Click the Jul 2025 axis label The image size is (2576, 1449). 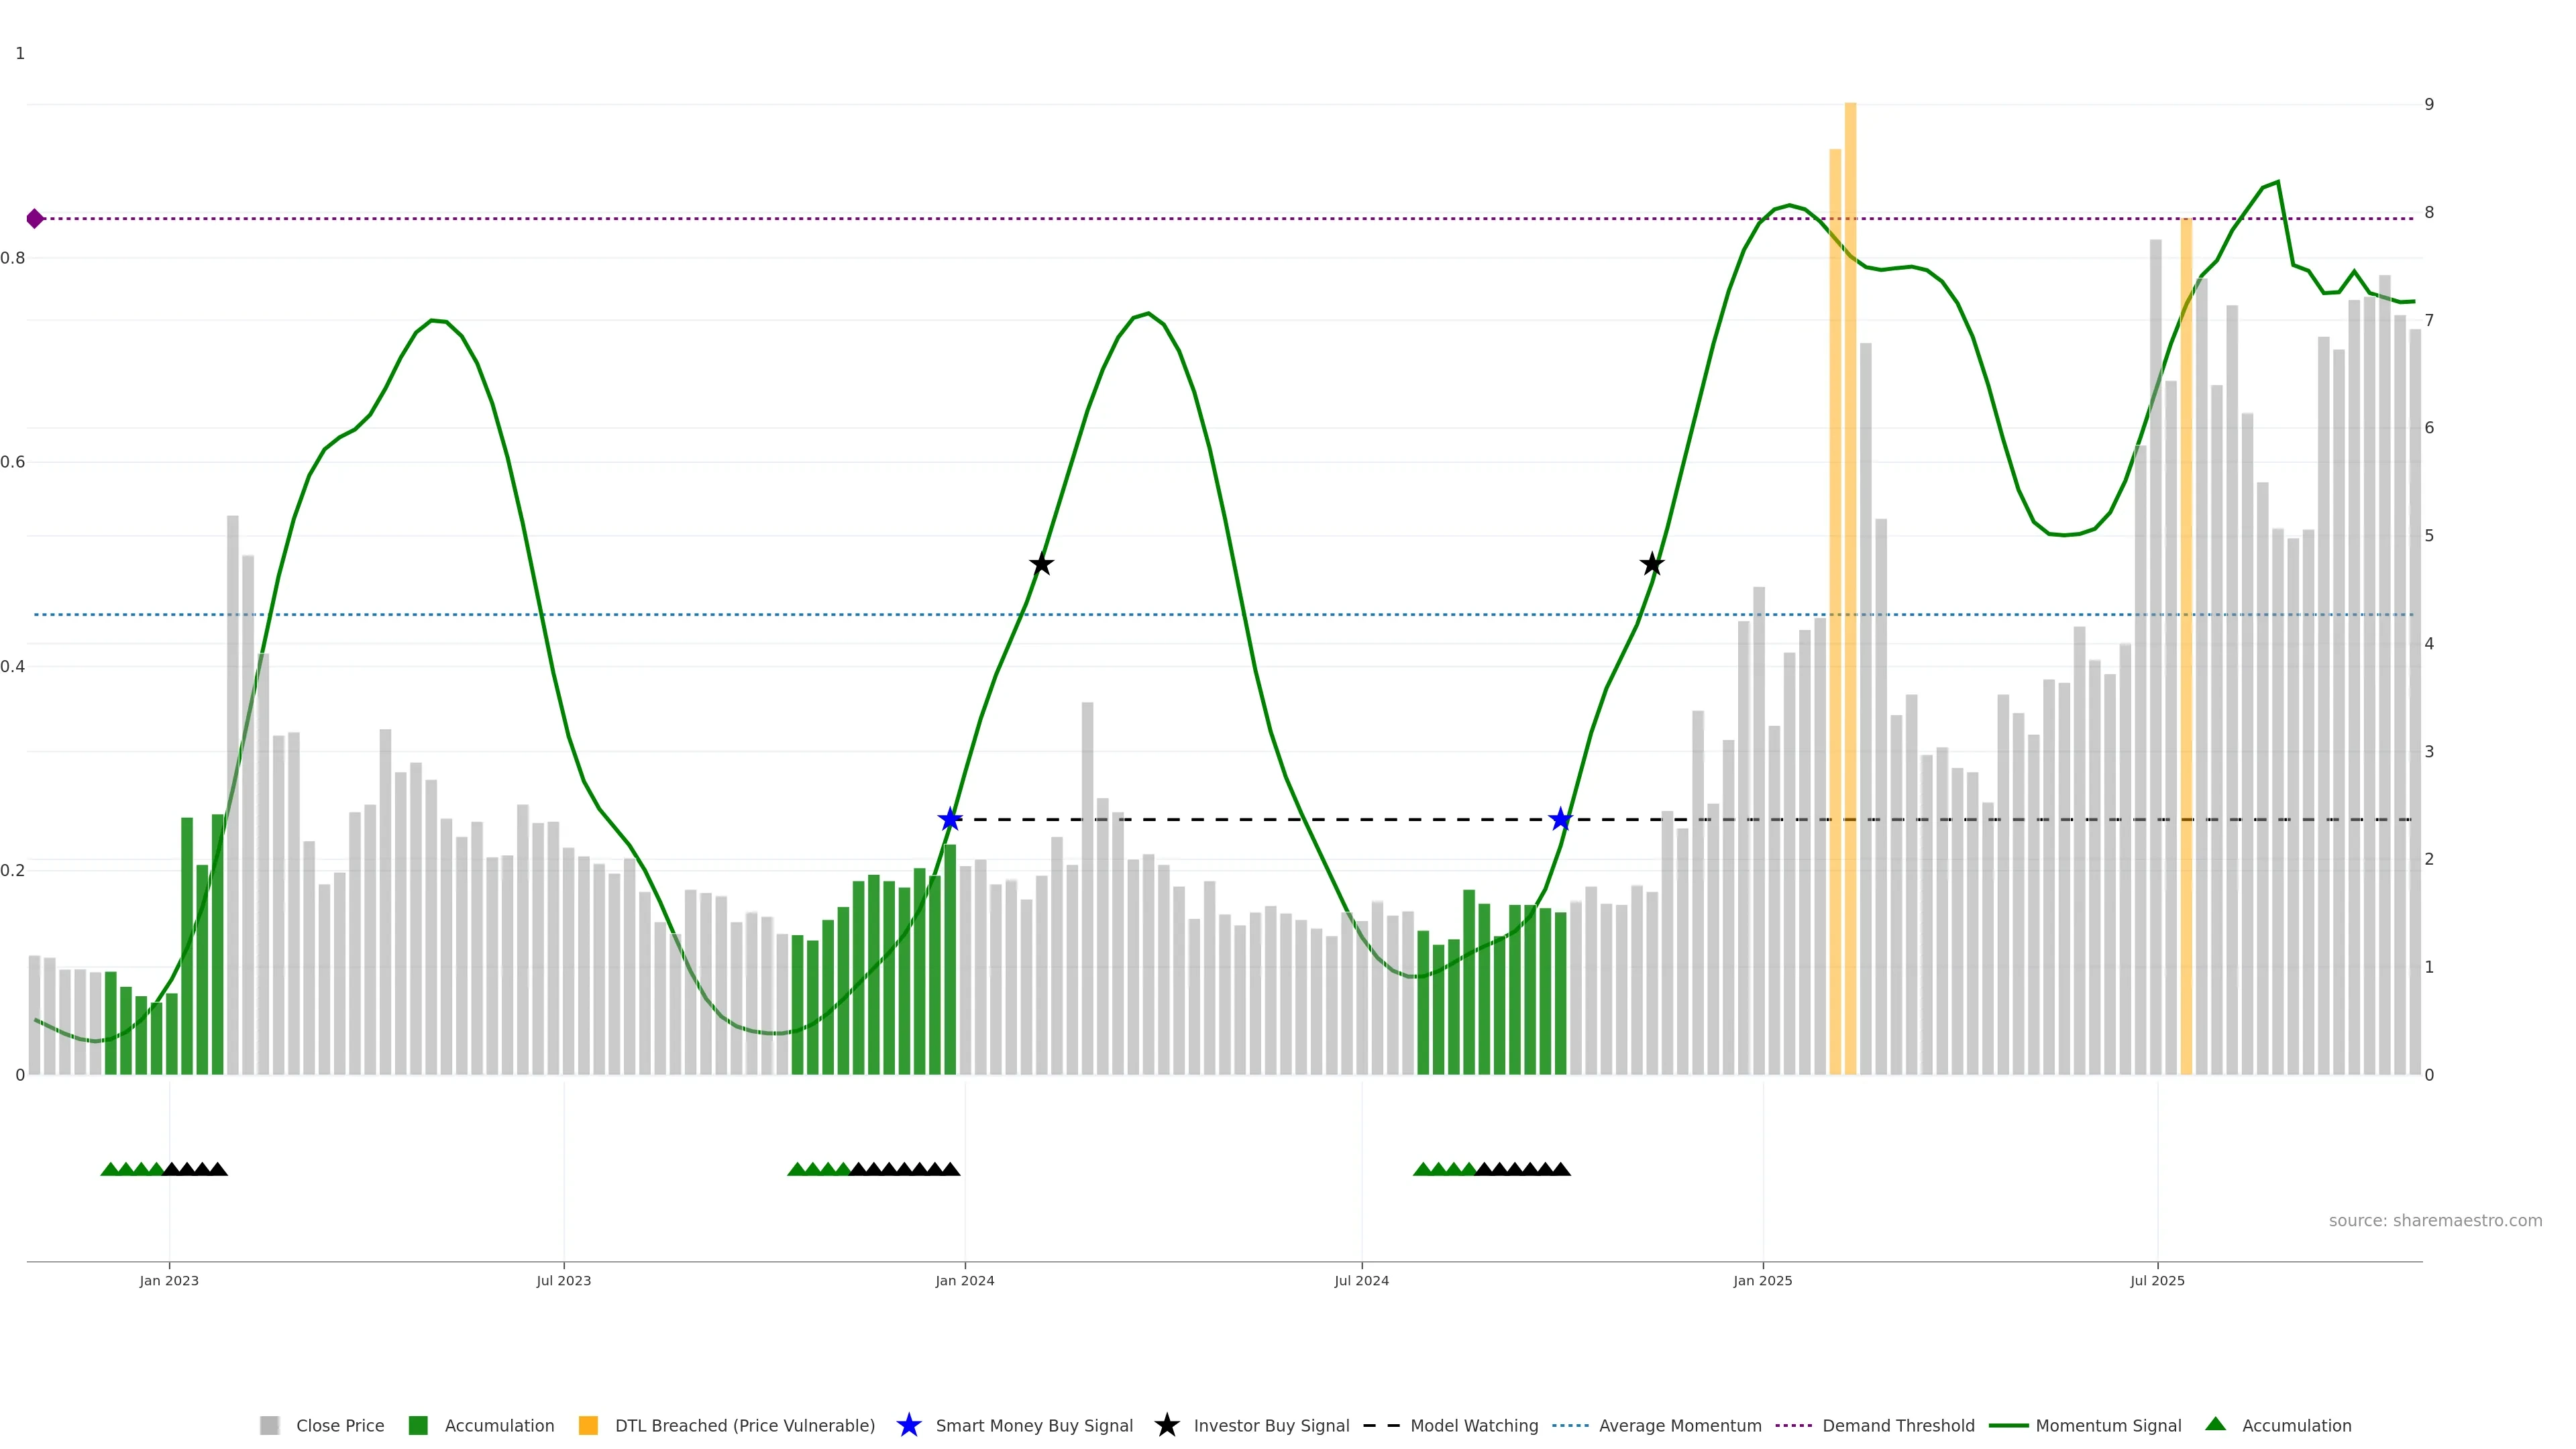(2157, 1281)
